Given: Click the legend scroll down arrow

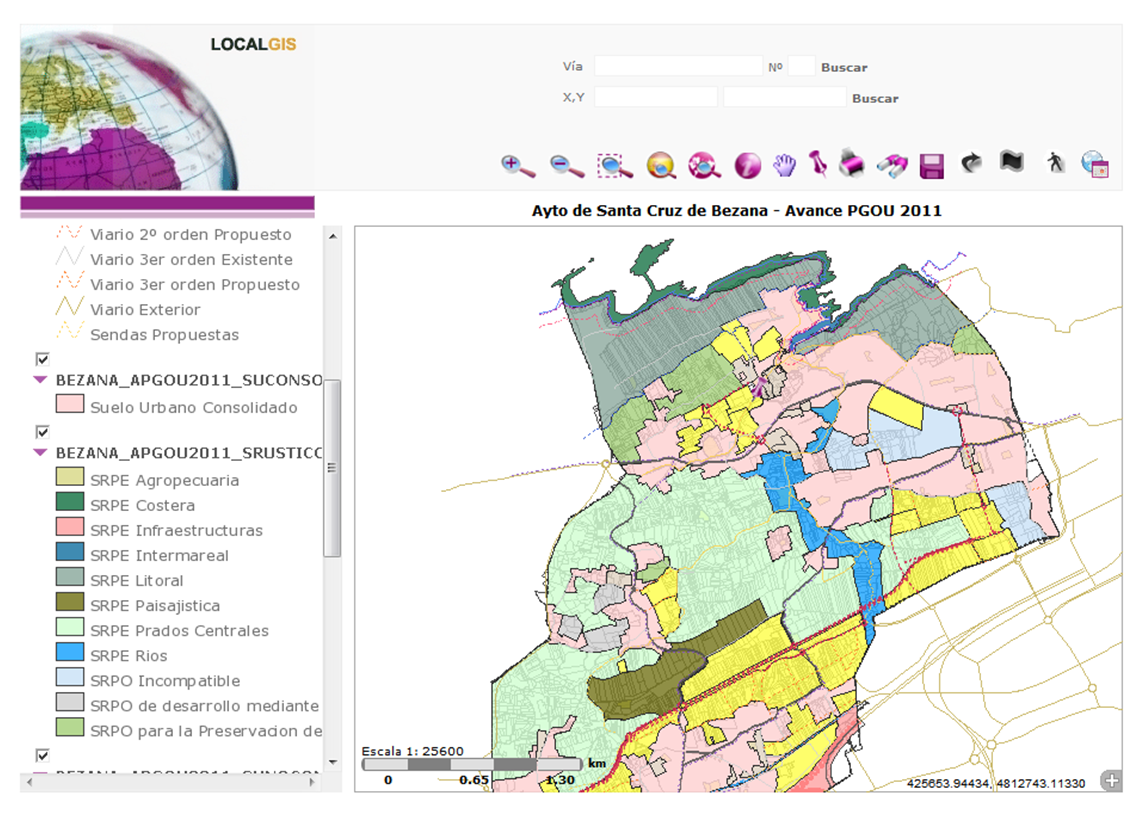Looking at the screenshot, I should [x=333, y=763].
